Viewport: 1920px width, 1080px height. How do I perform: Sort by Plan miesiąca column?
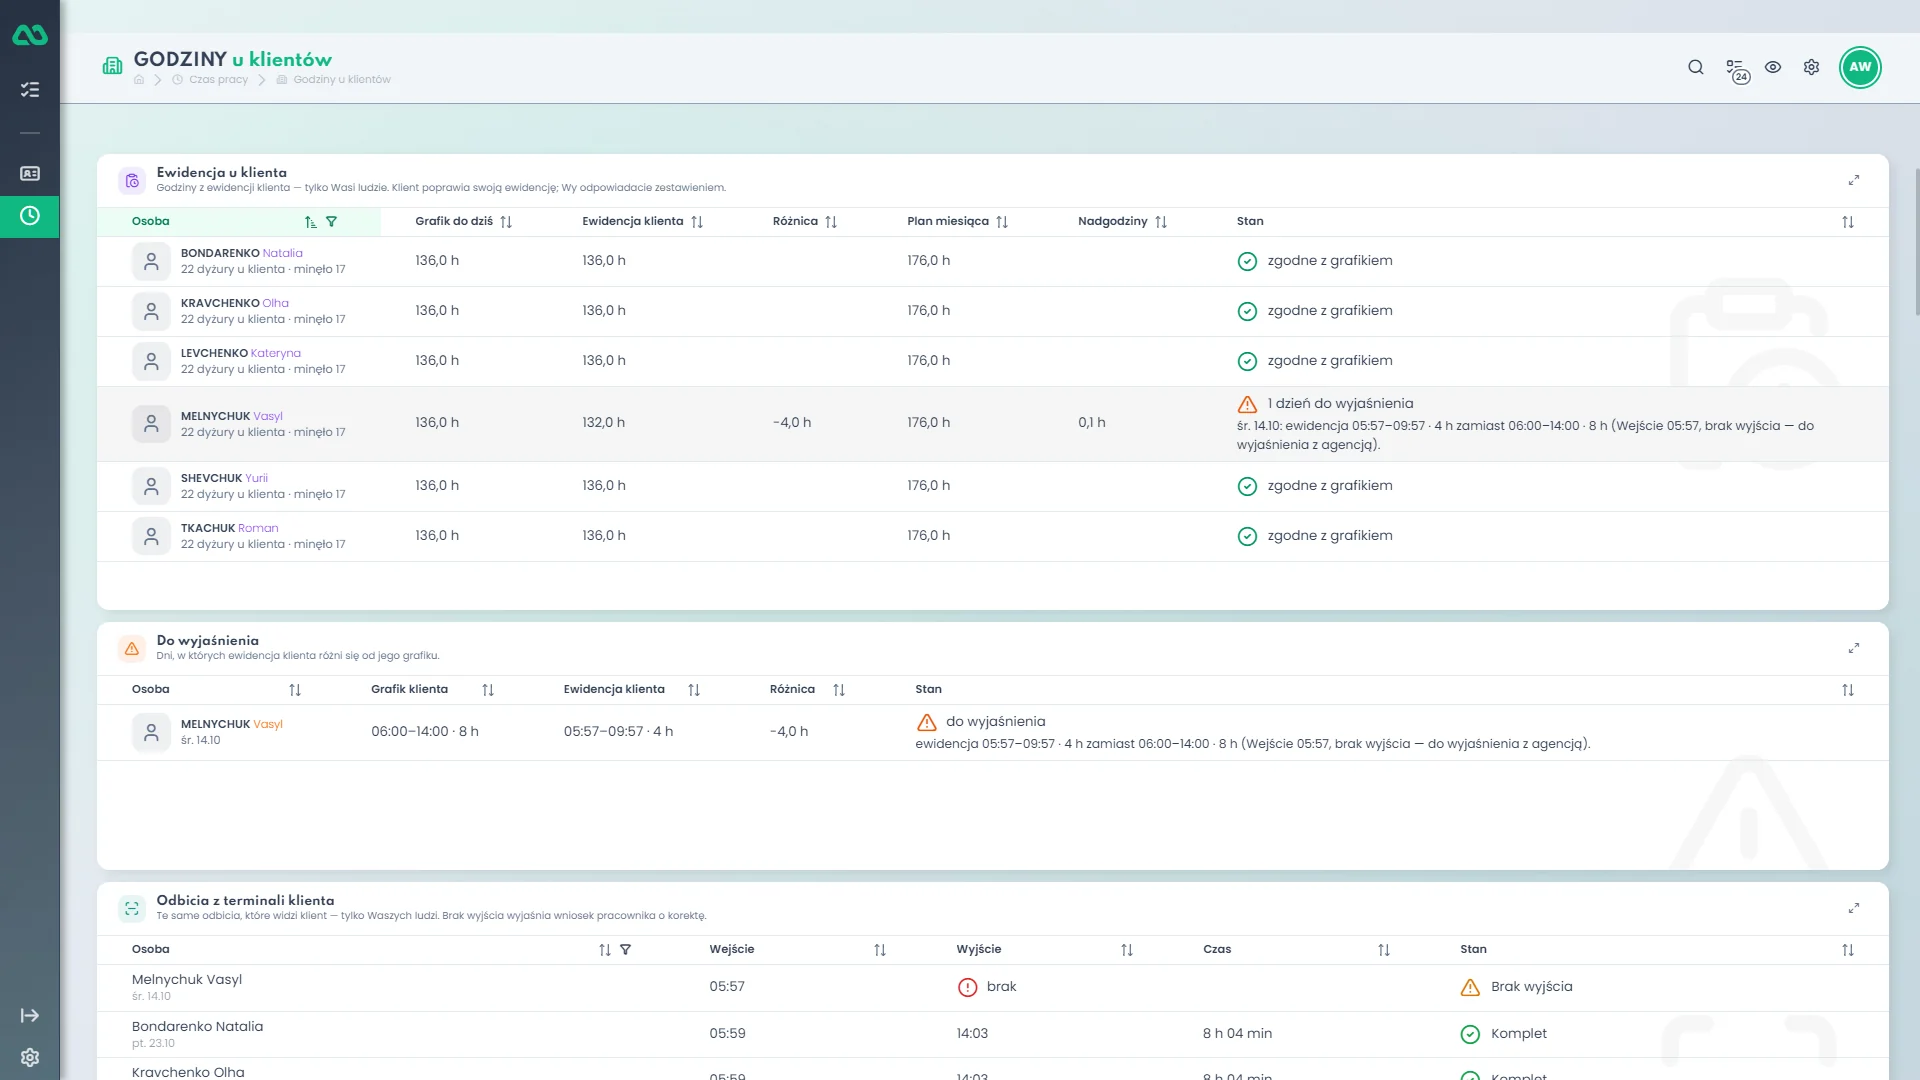point(1002,222)
